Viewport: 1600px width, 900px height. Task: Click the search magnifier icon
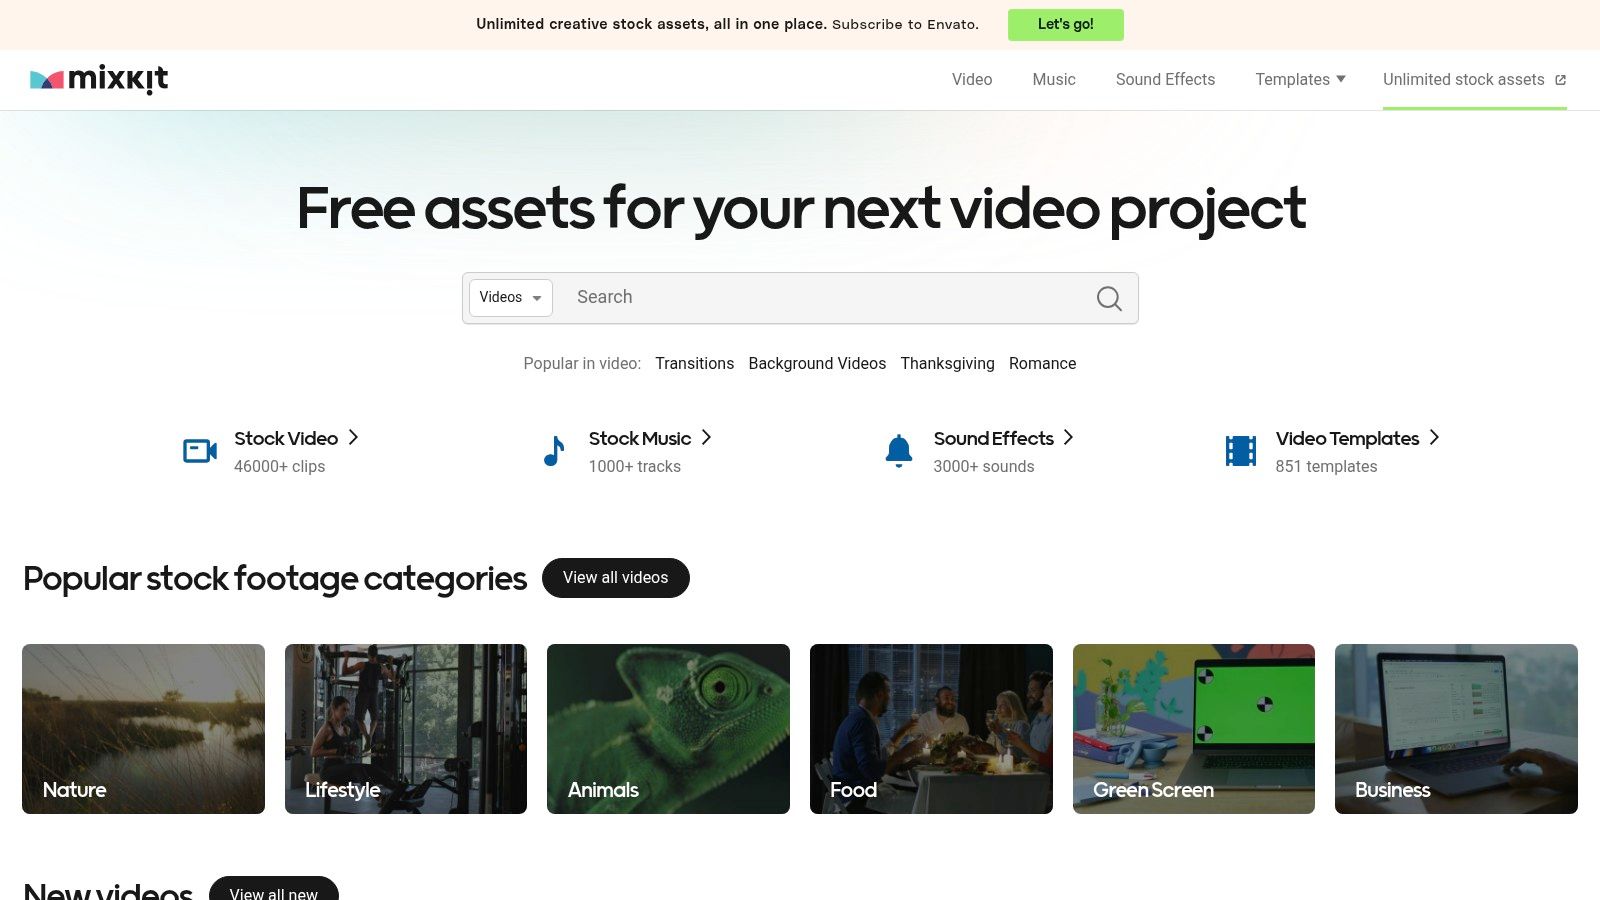point(1109,298)
